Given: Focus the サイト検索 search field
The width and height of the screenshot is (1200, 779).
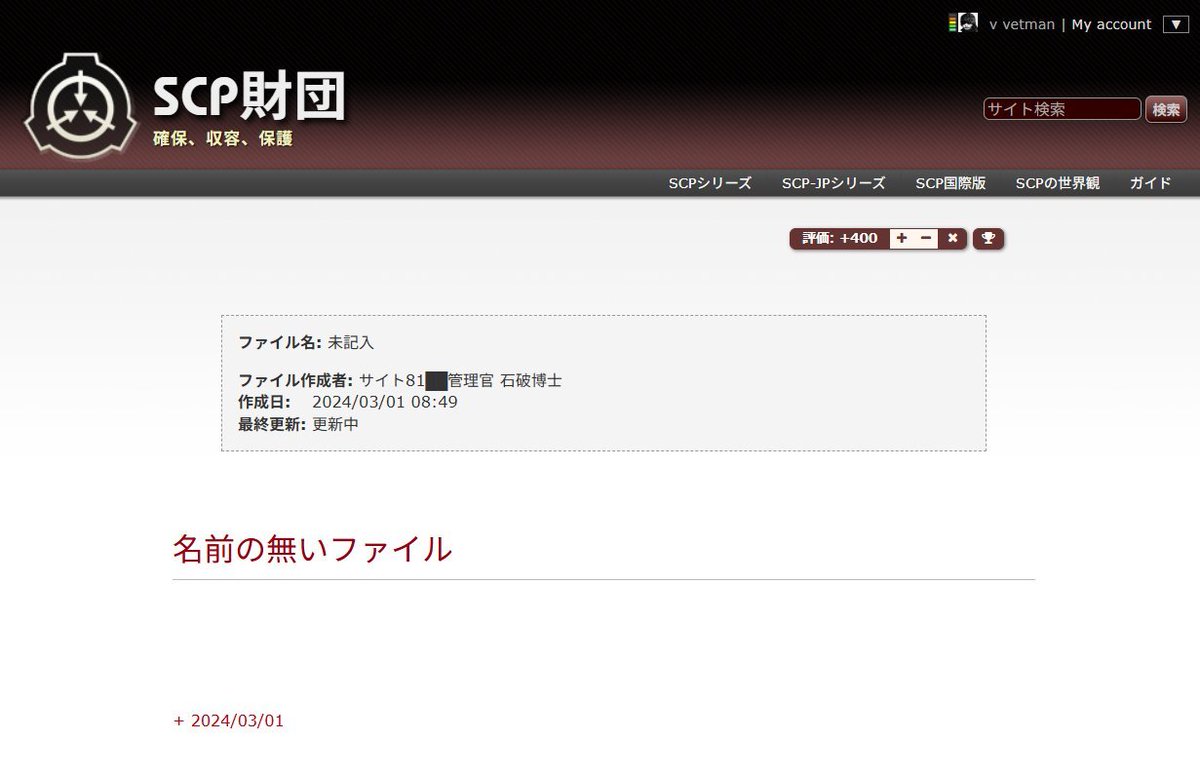Looking at the screenshot, I should 1062,109.
